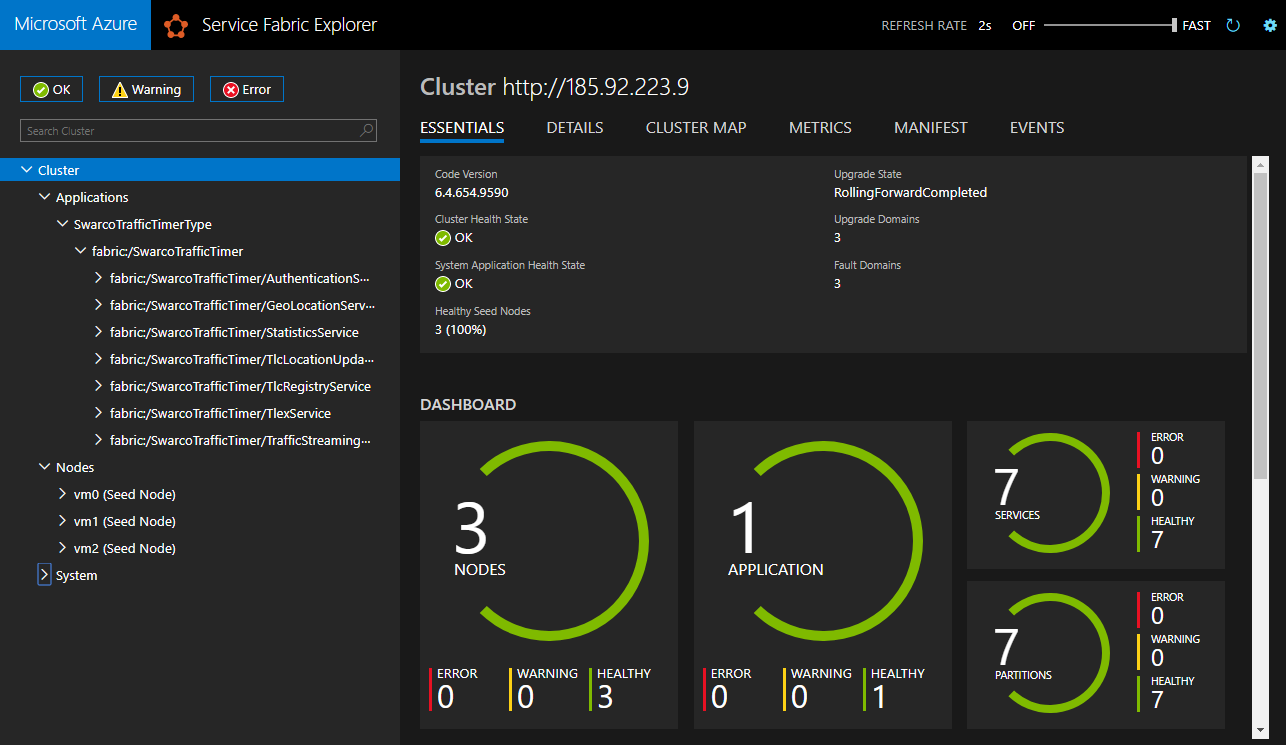Expand the vm2 (Seed Node) chevron
The width and height of the screenshot is (1286, 745).
62,548
